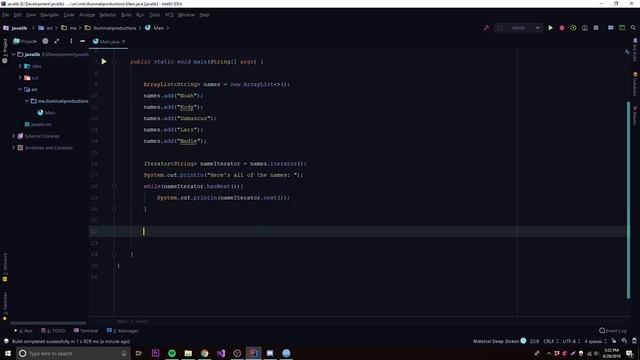Viewport: 640px width, 360px height.
Task: Open the CRLF line separator selector
Action: click(x=551, y=341)
